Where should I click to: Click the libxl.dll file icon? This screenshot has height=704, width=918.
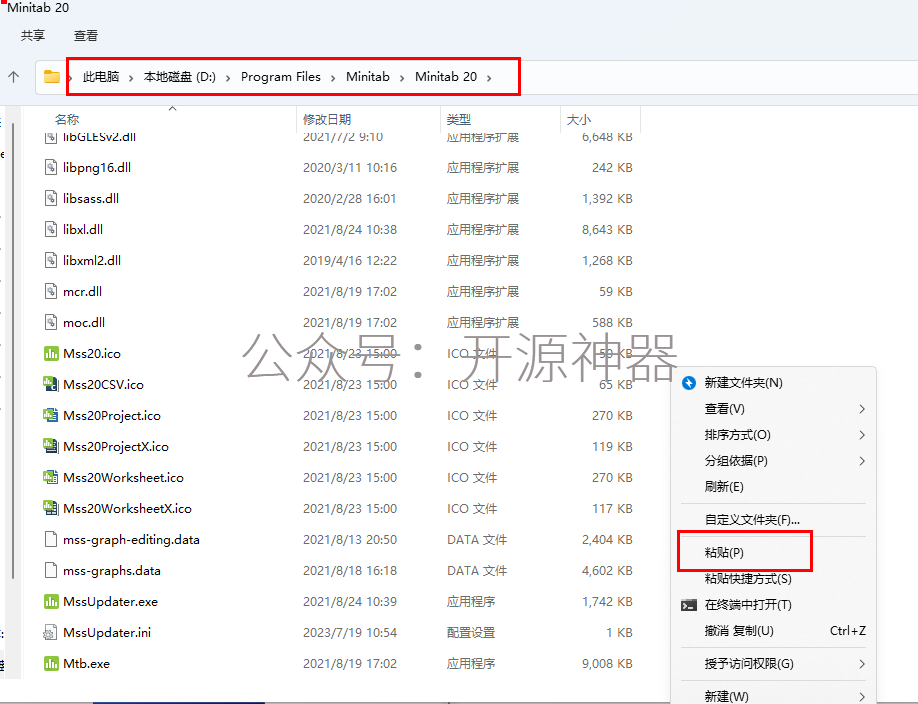(x=51, y=230)
